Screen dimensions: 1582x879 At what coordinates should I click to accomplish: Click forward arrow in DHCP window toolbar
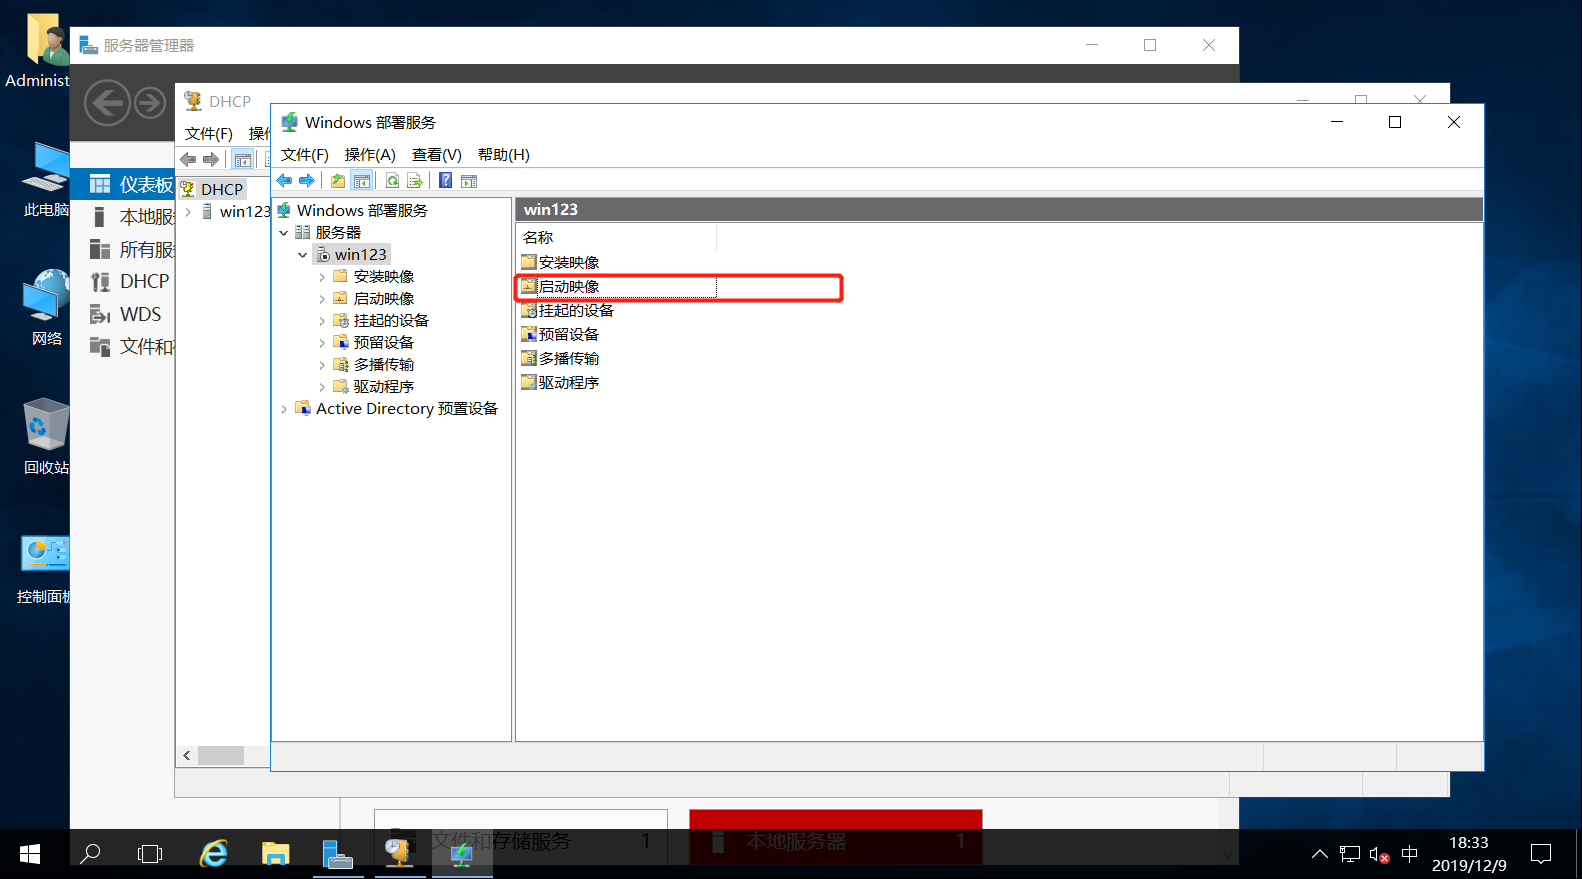(x=211, y=160)
